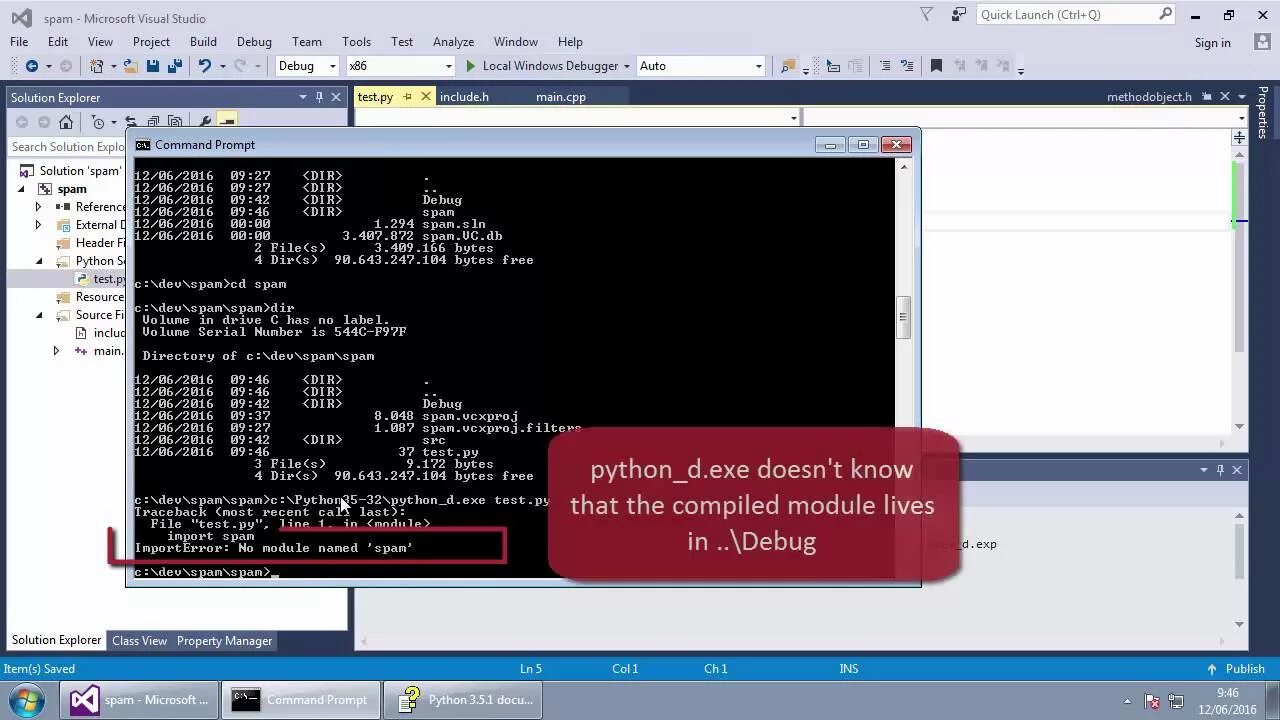Click the Open File folder icon
The height and width of the screenshot is (720, 1280).
click(x=132, y=66)
